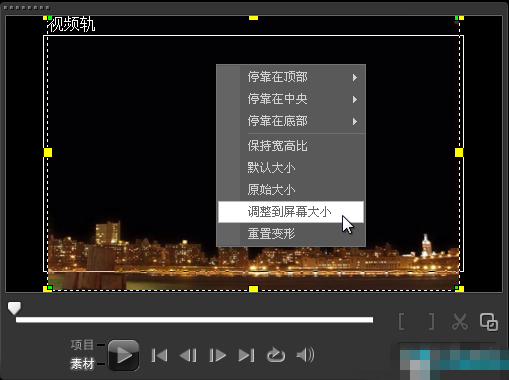Switch playback mode to 素材

[82, 364]
